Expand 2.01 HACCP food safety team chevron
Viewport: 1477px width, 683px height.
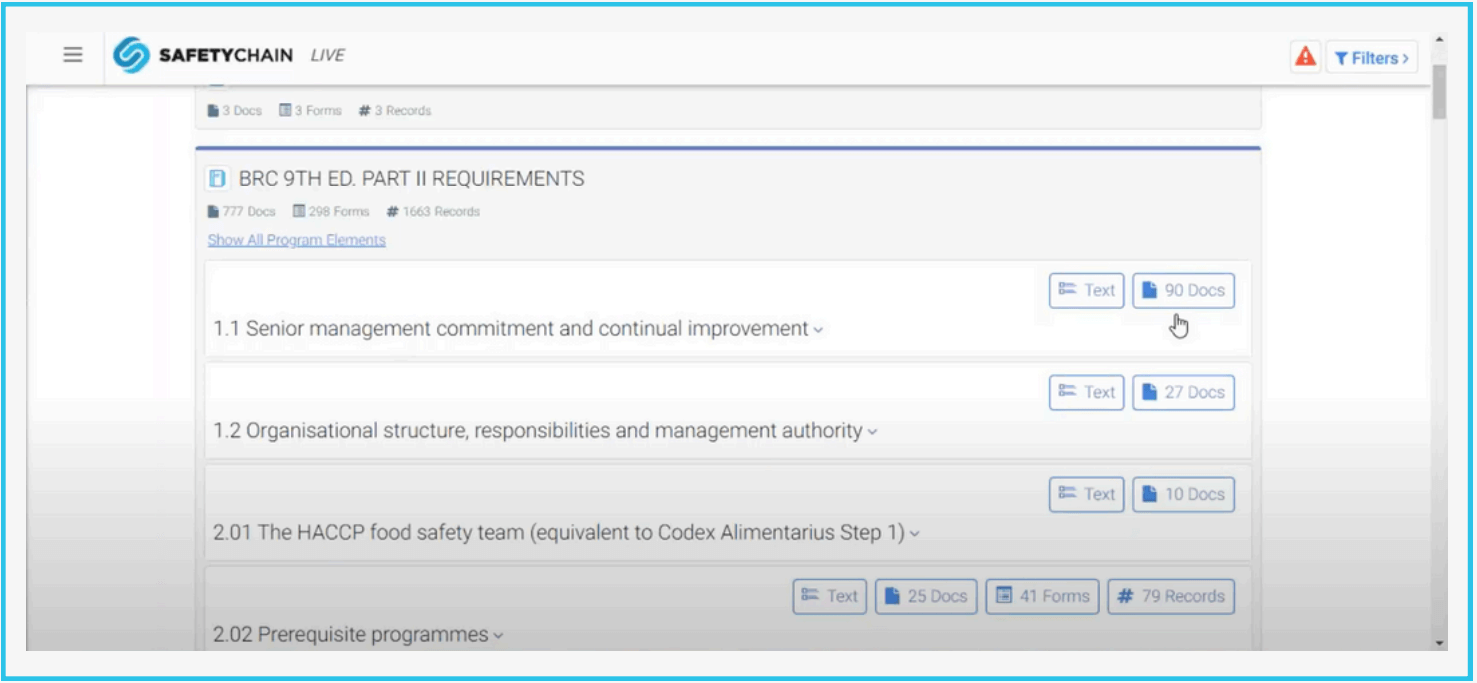pyautogui.click(x=915, y=534)
